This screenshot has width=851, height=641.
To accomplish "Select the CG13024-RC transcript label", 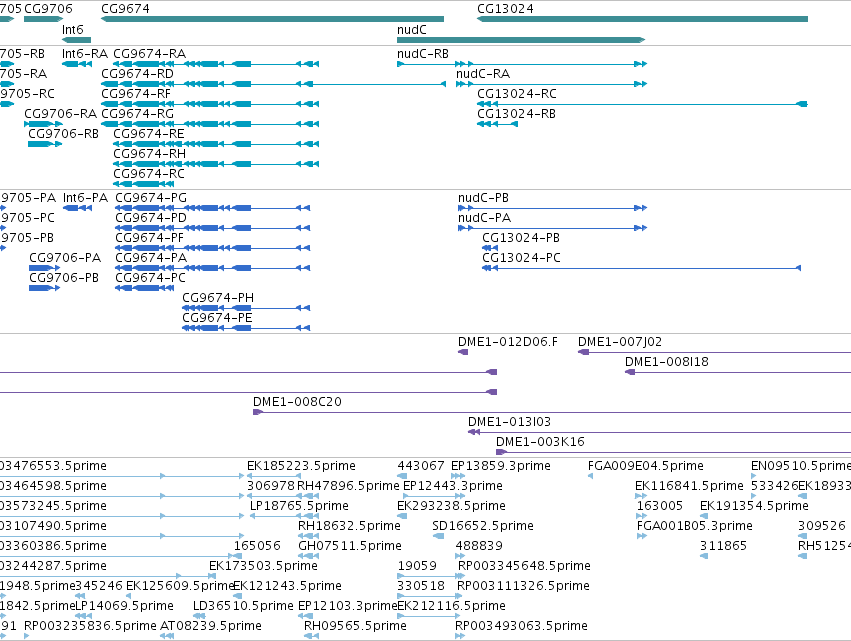I will [517, 94].
